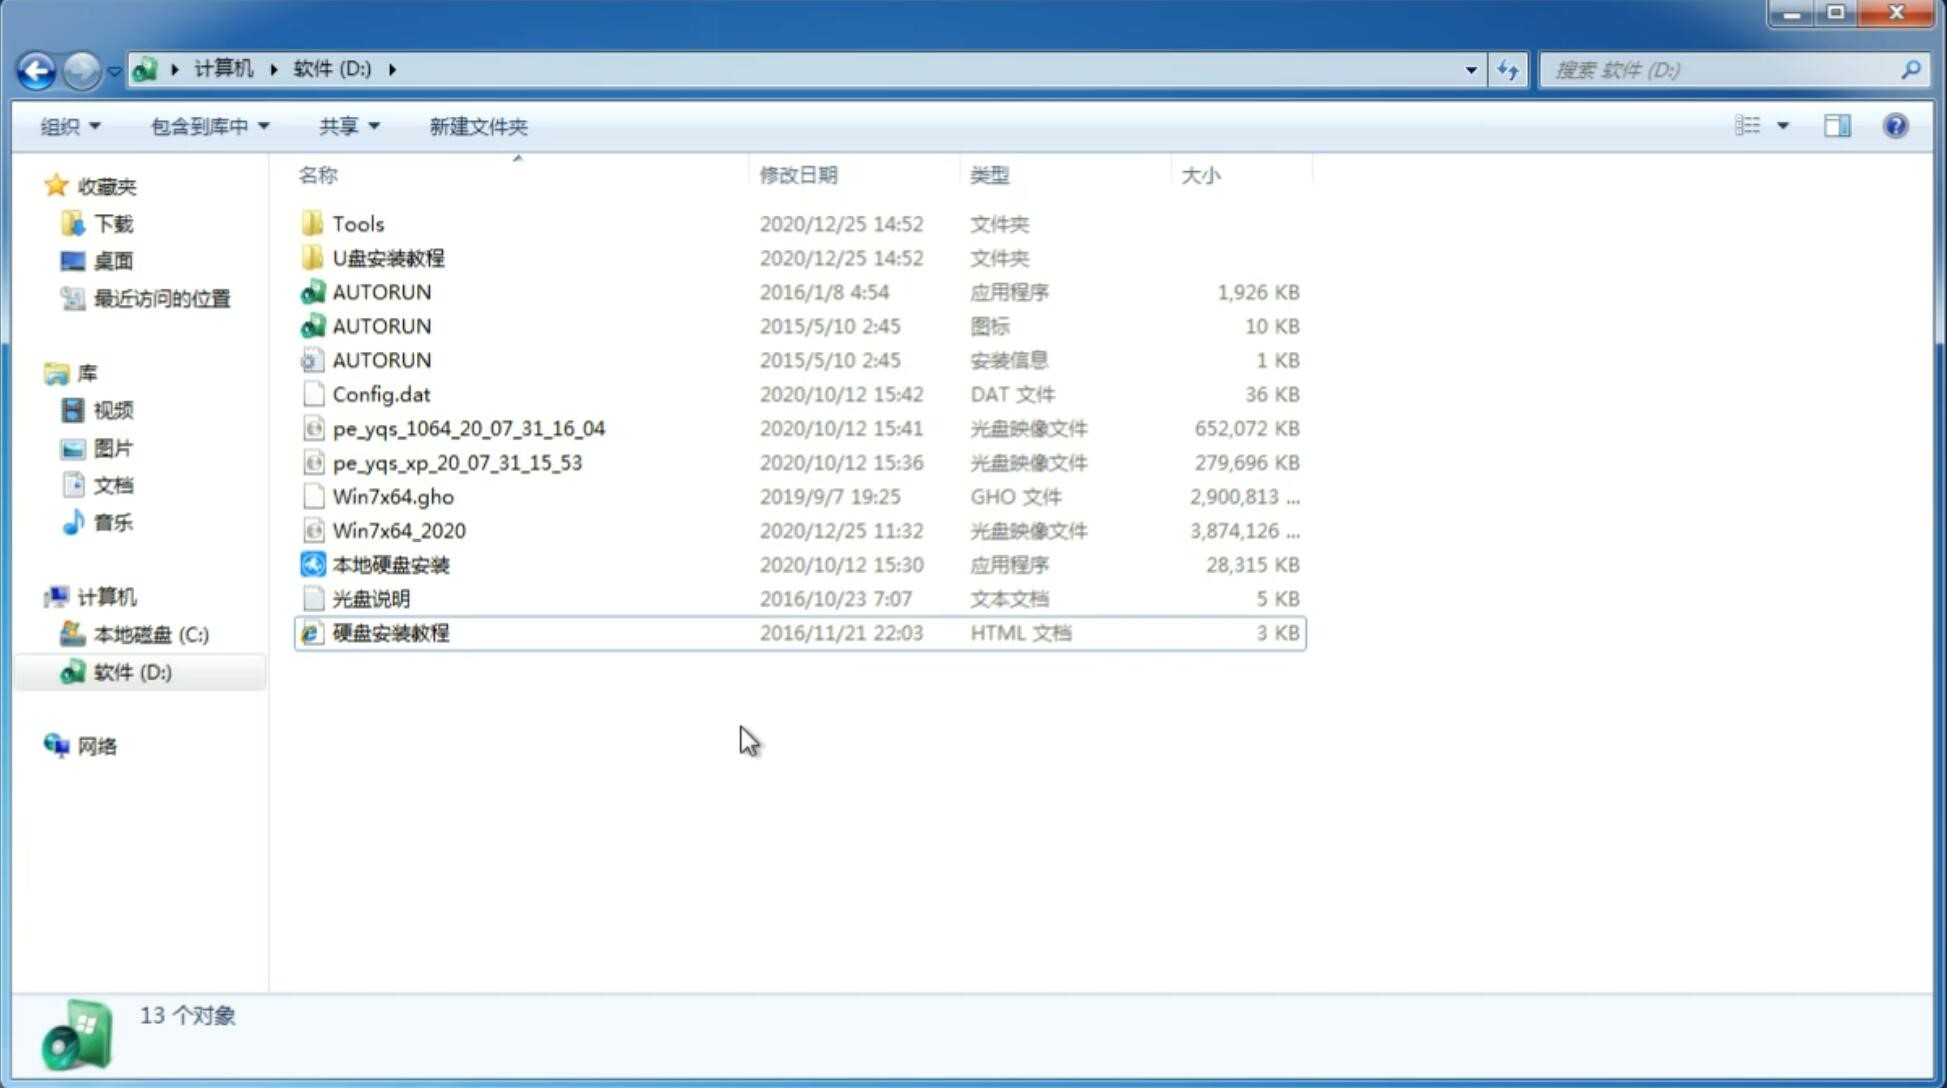Expand 库 section in sidebar
The image size is (1947, 1088).
[40, 372]
